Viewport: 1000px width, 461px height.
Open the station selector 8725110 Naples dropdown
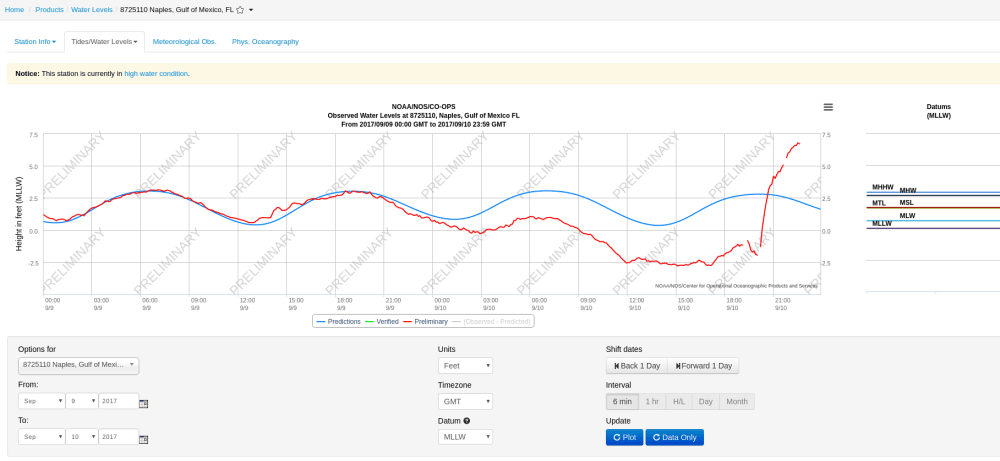[78, 365]
